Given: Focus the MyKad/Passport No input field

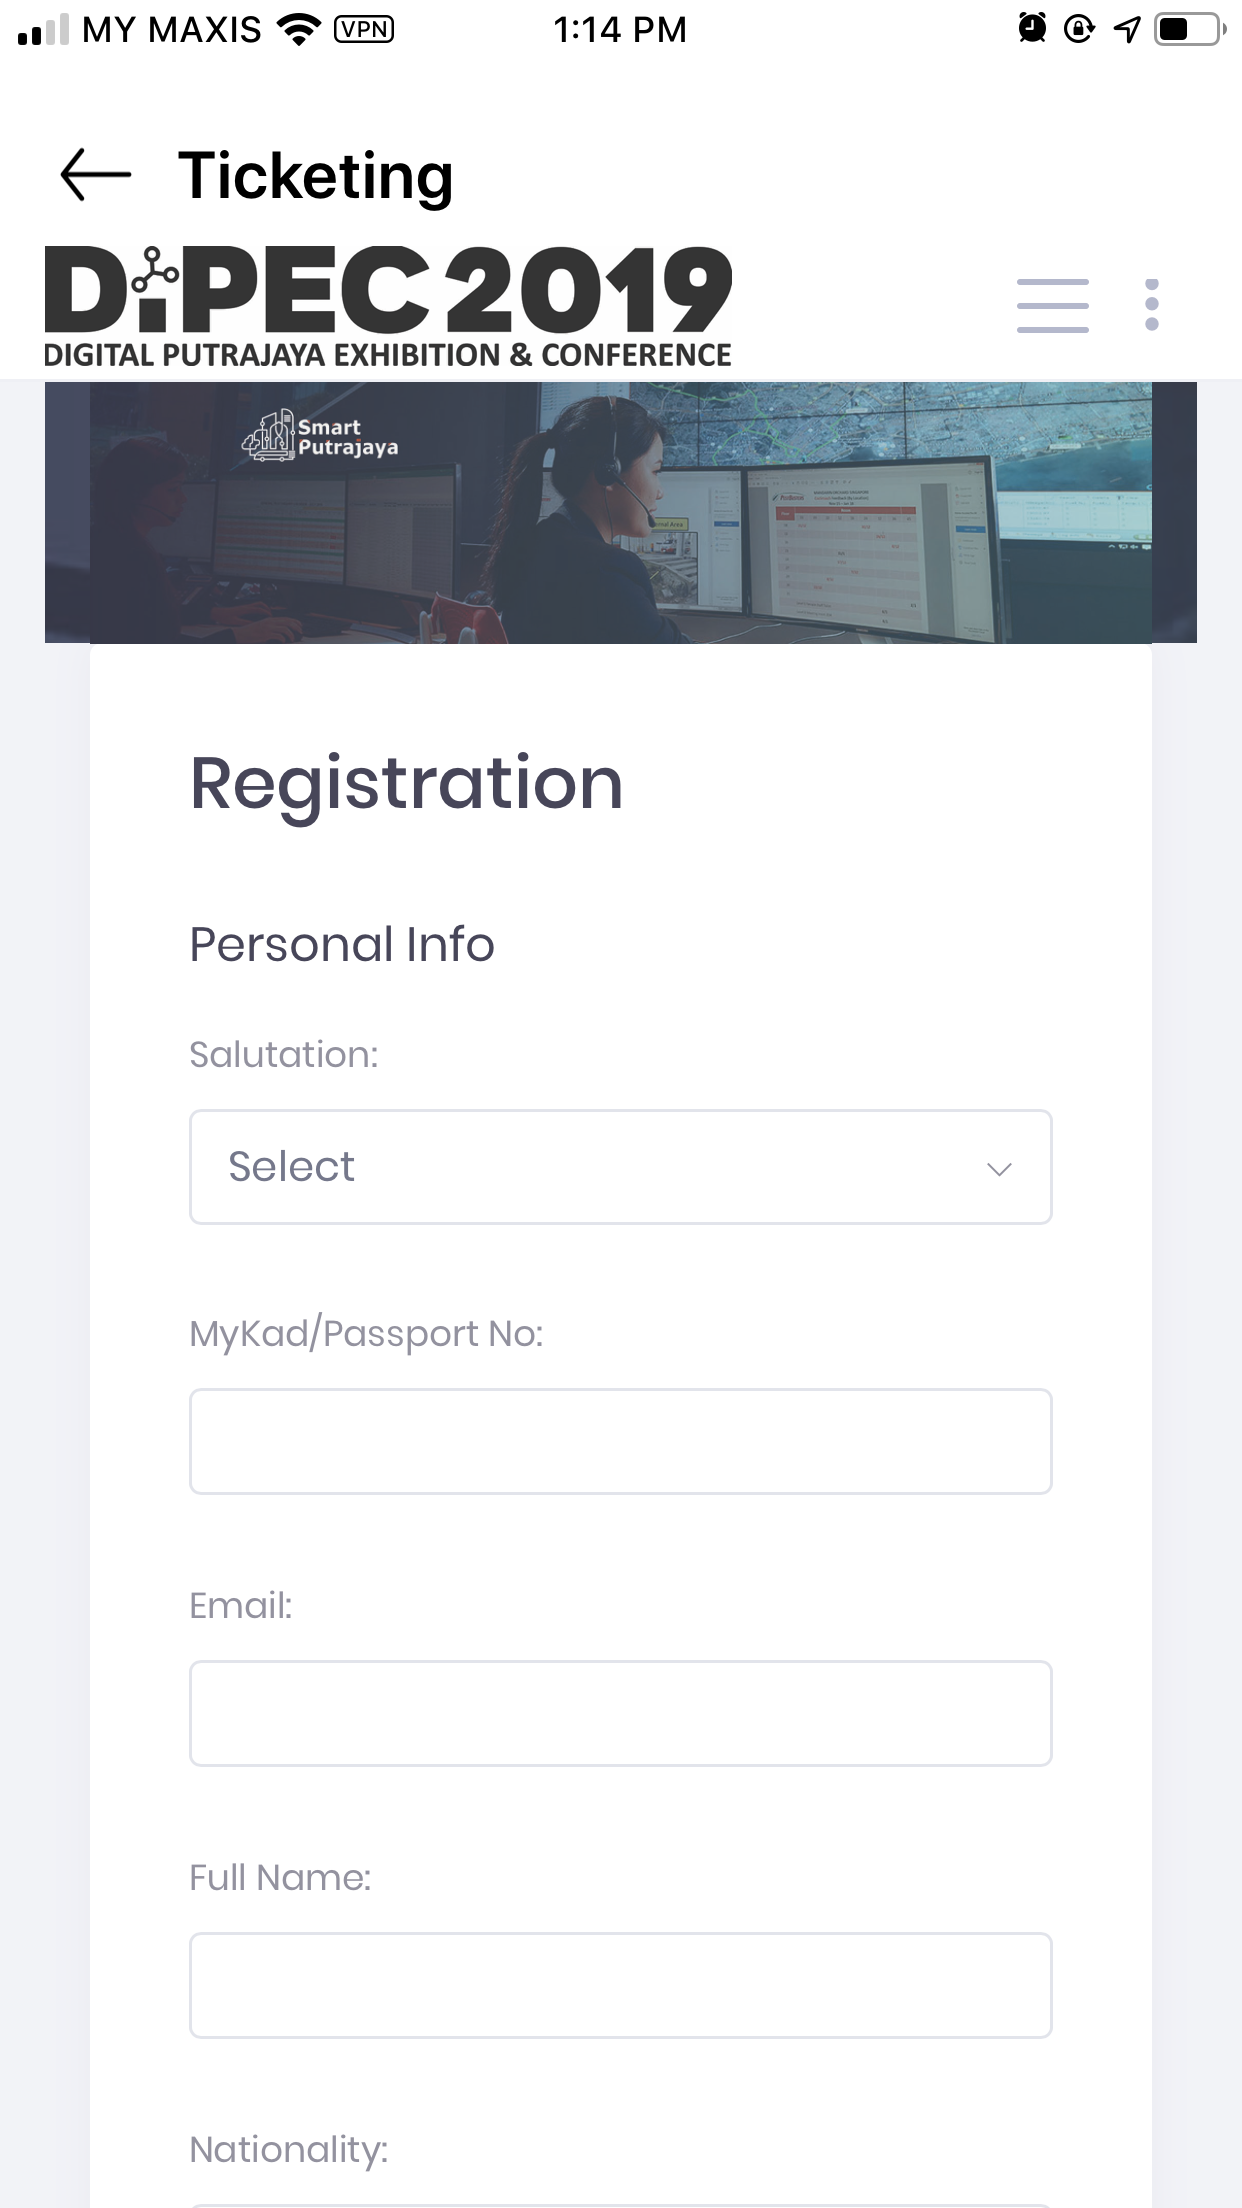Looking at the screenshot, I should (621, 1441).
